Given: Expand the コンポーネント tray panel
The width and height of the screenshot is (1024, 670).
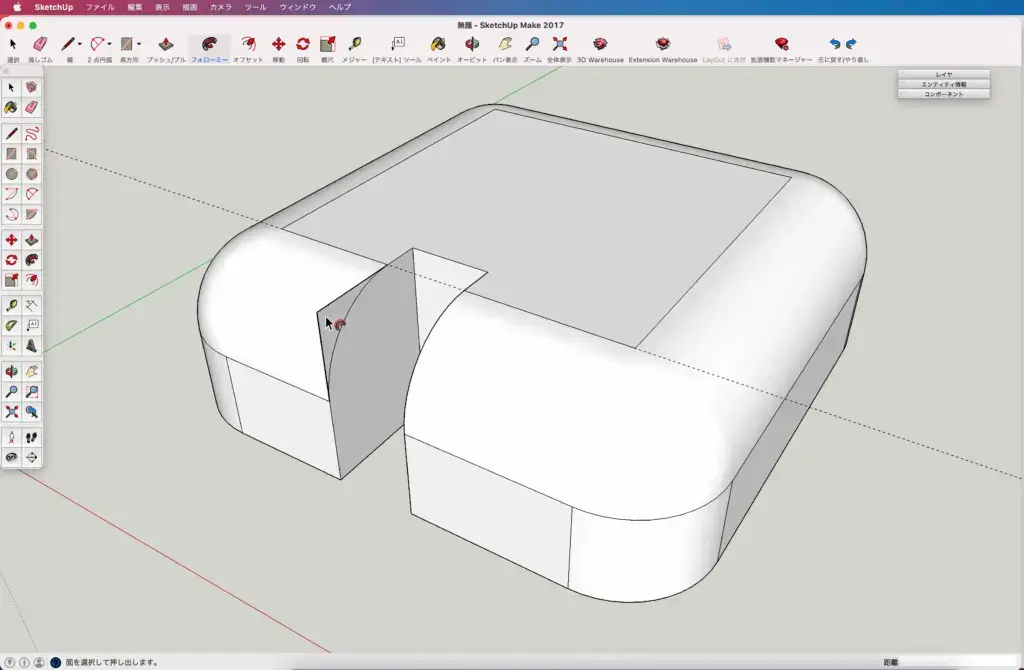Looking at the screenshot, I should click(x=944, y=94).
